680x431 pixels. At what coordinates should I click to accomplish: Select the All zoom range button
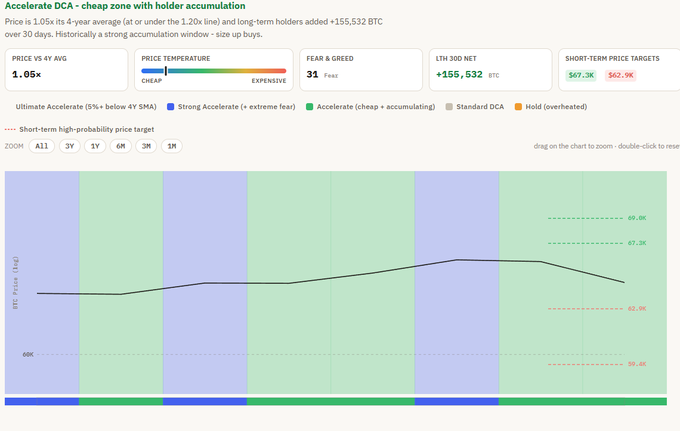(42, 146)
